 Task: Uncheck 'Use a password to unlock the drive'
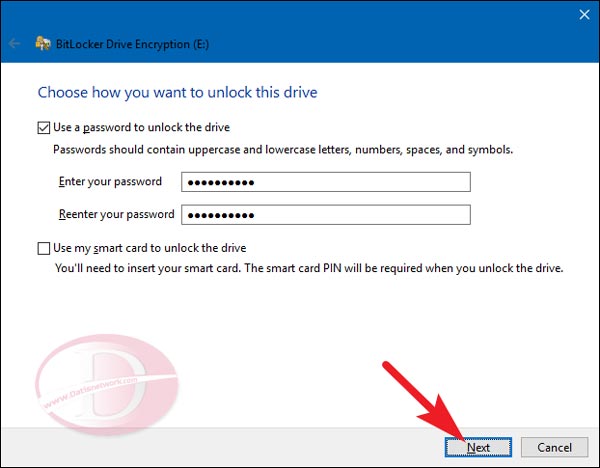[44, 127]
